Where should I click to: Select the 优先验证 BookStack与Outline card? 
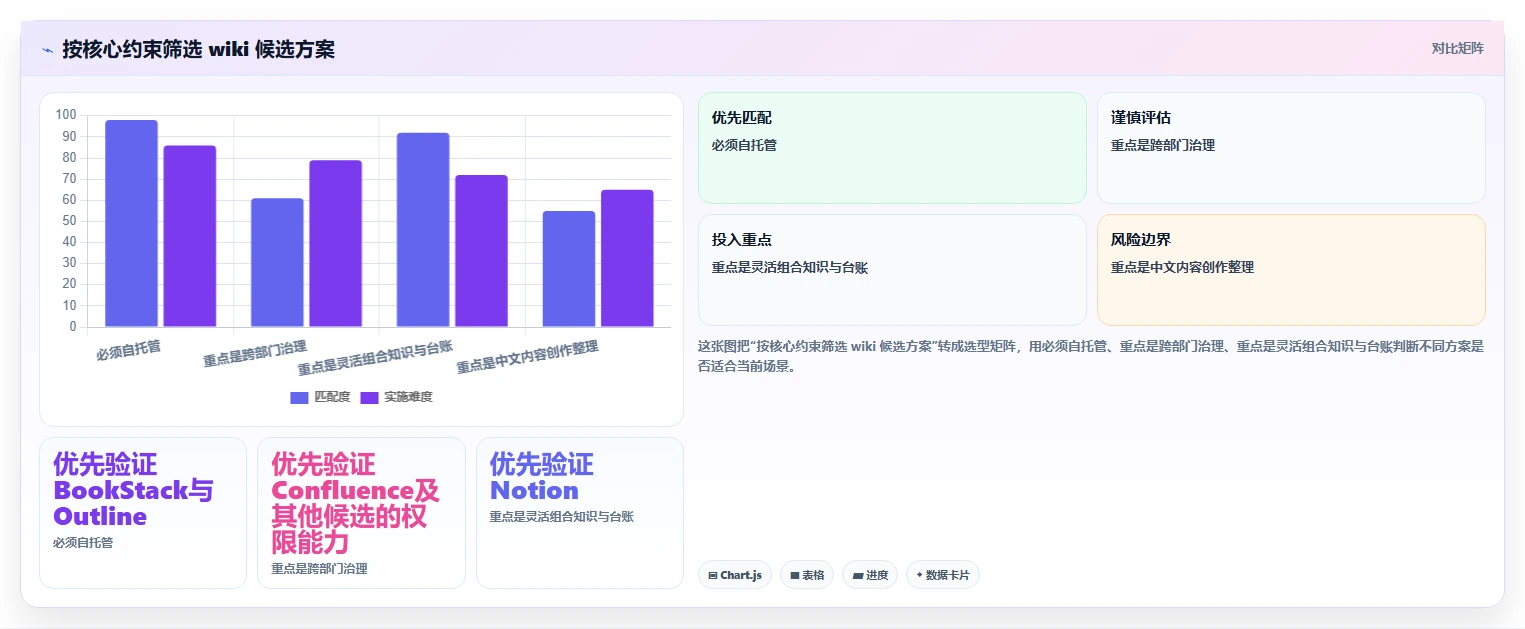[143, 513]
